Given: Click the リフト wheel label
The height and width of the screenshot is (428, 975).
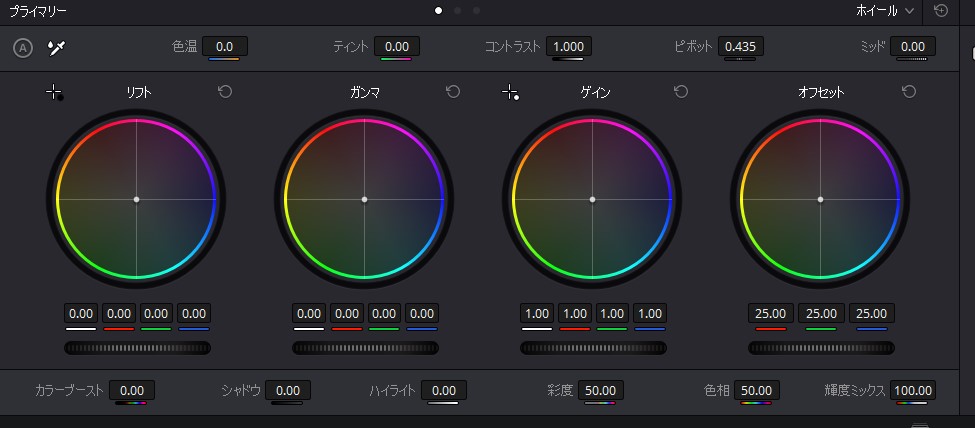Looking at the screenshot, I should coord(139,93).
